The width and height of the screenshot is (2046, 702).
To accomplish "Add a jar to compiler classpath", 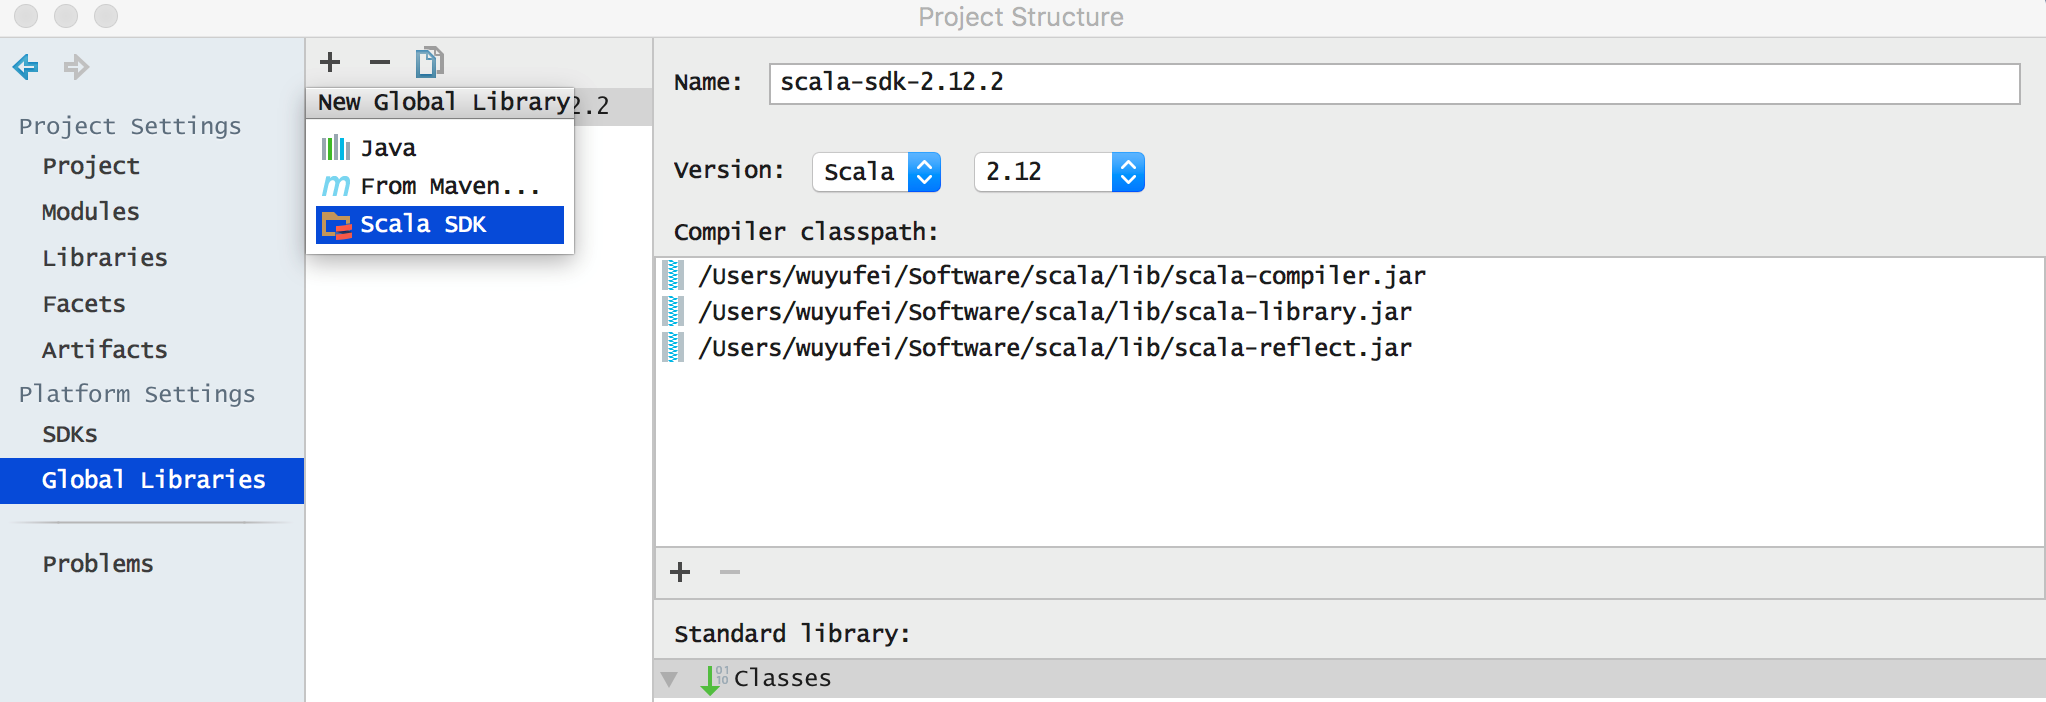I will (680, 572).
